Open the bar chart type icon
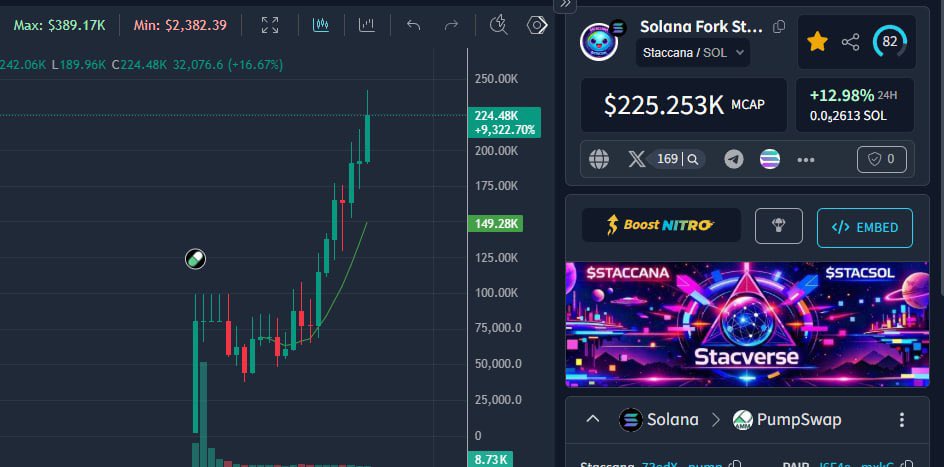This screenshot has width=944, height=467. 367,25
